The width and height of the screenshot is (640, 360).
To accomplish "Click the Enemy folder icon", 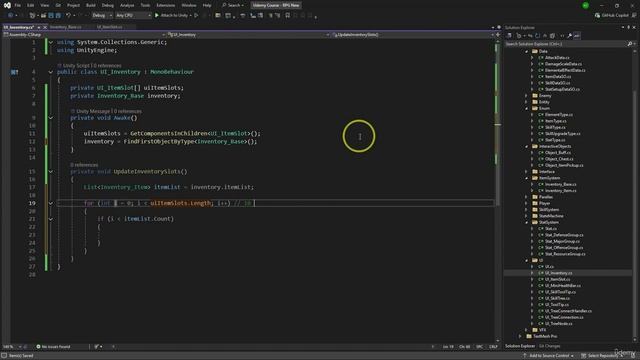I will point(535,96).
